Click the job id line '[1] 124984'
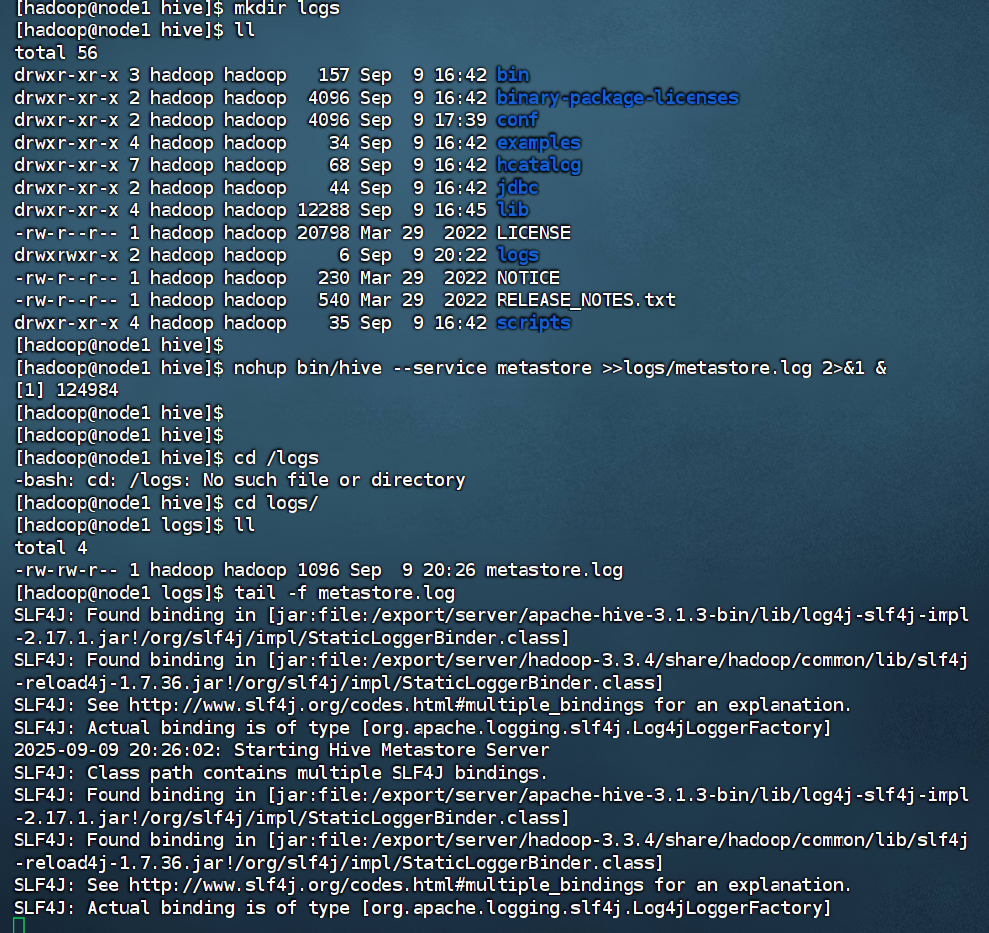989x933 pixels. click(67, 390)
